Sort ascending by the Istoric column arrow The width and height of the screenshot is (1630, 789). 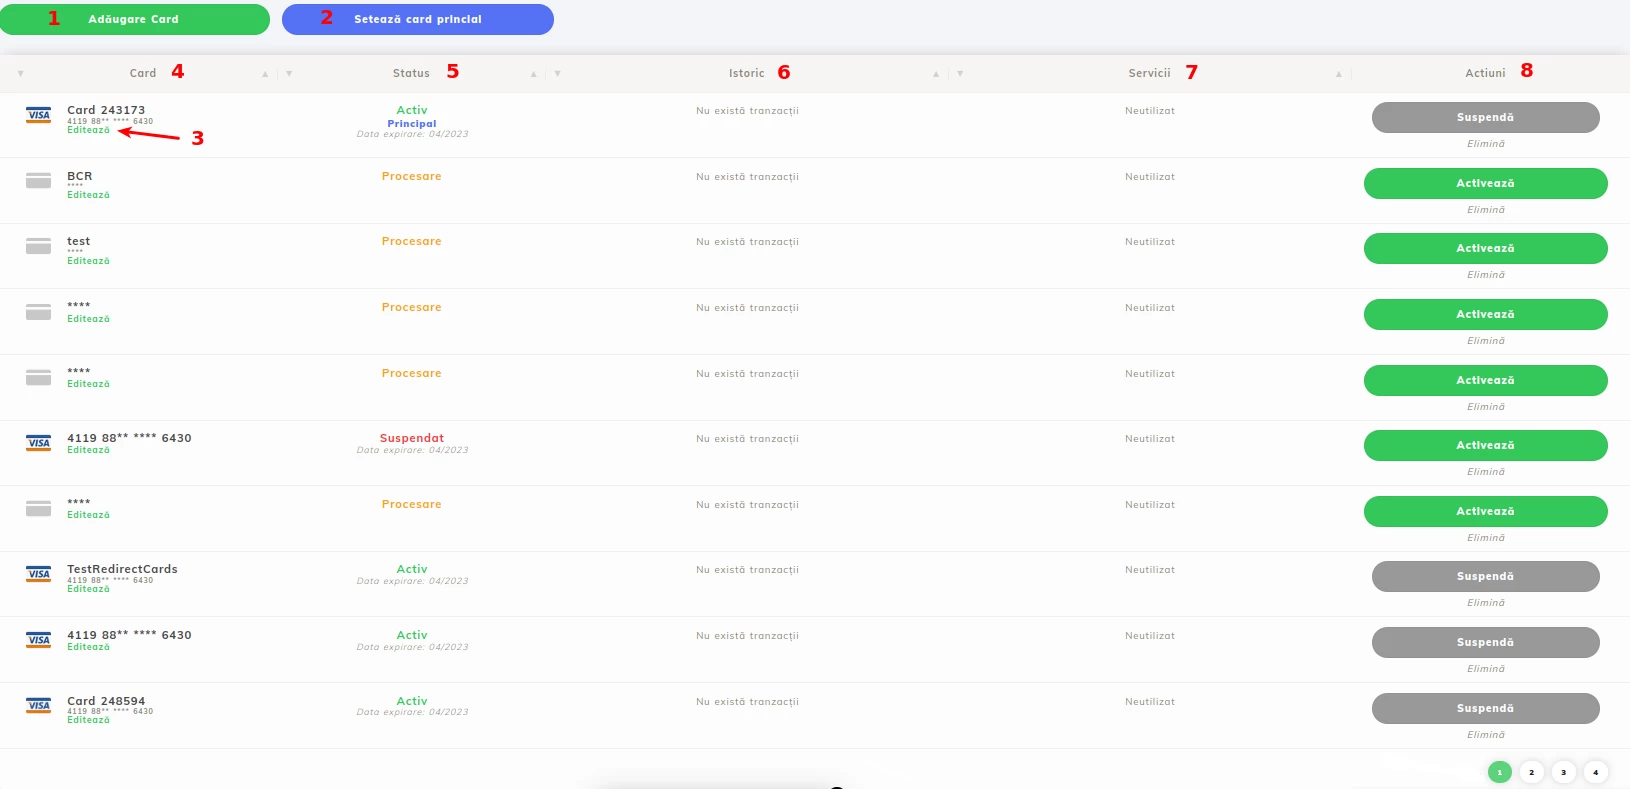point(935,74)
